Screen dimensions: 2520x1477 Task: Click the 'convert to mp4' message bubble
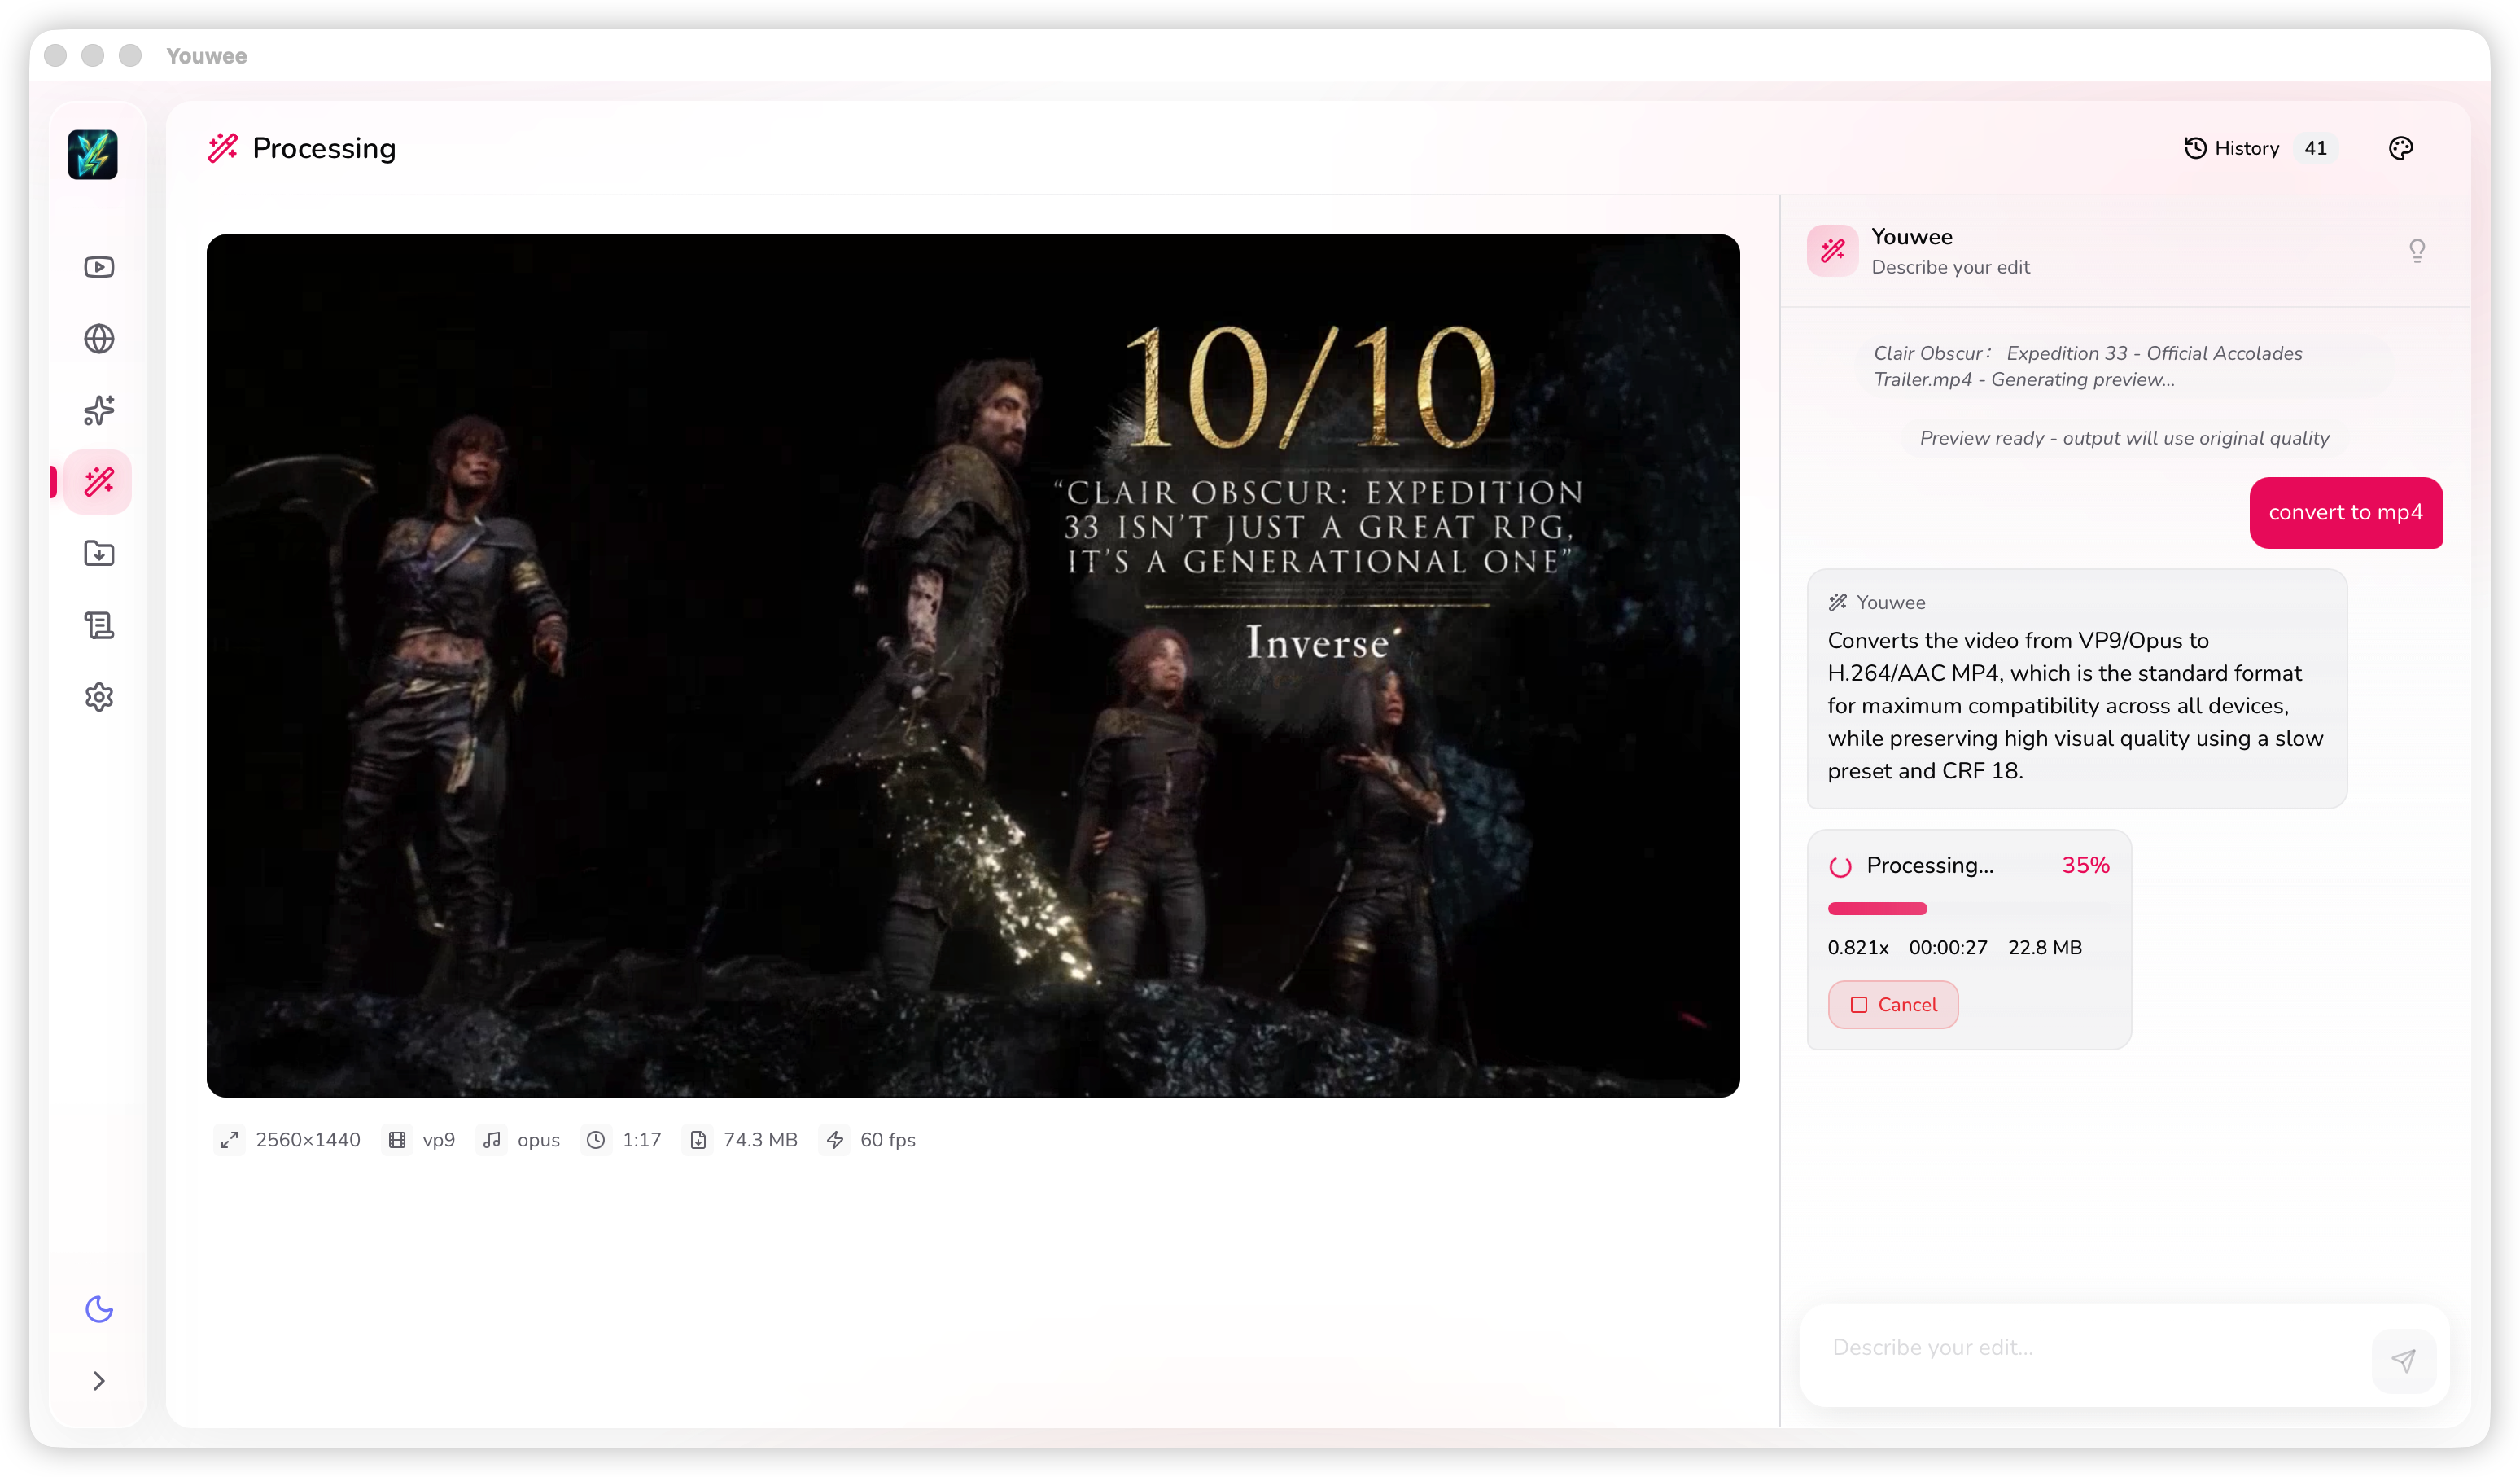2344,512
